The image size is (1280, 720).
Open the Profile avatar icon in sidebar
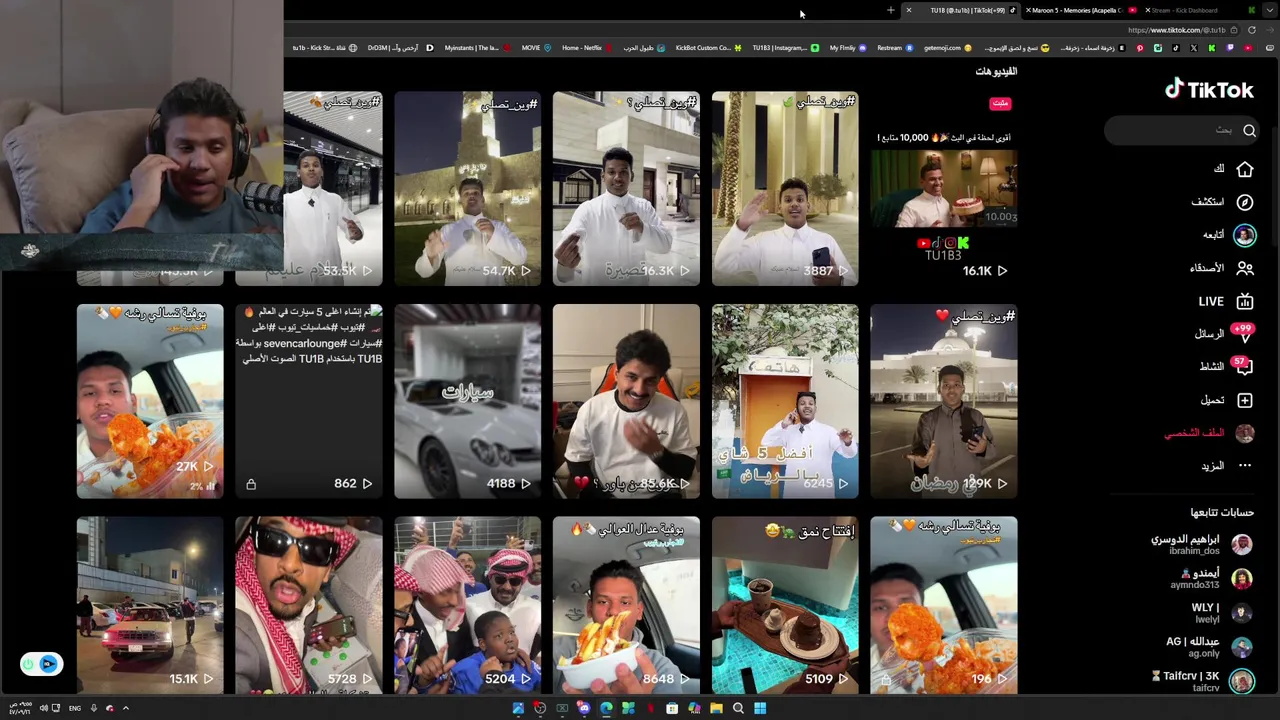coord(1245,433)
